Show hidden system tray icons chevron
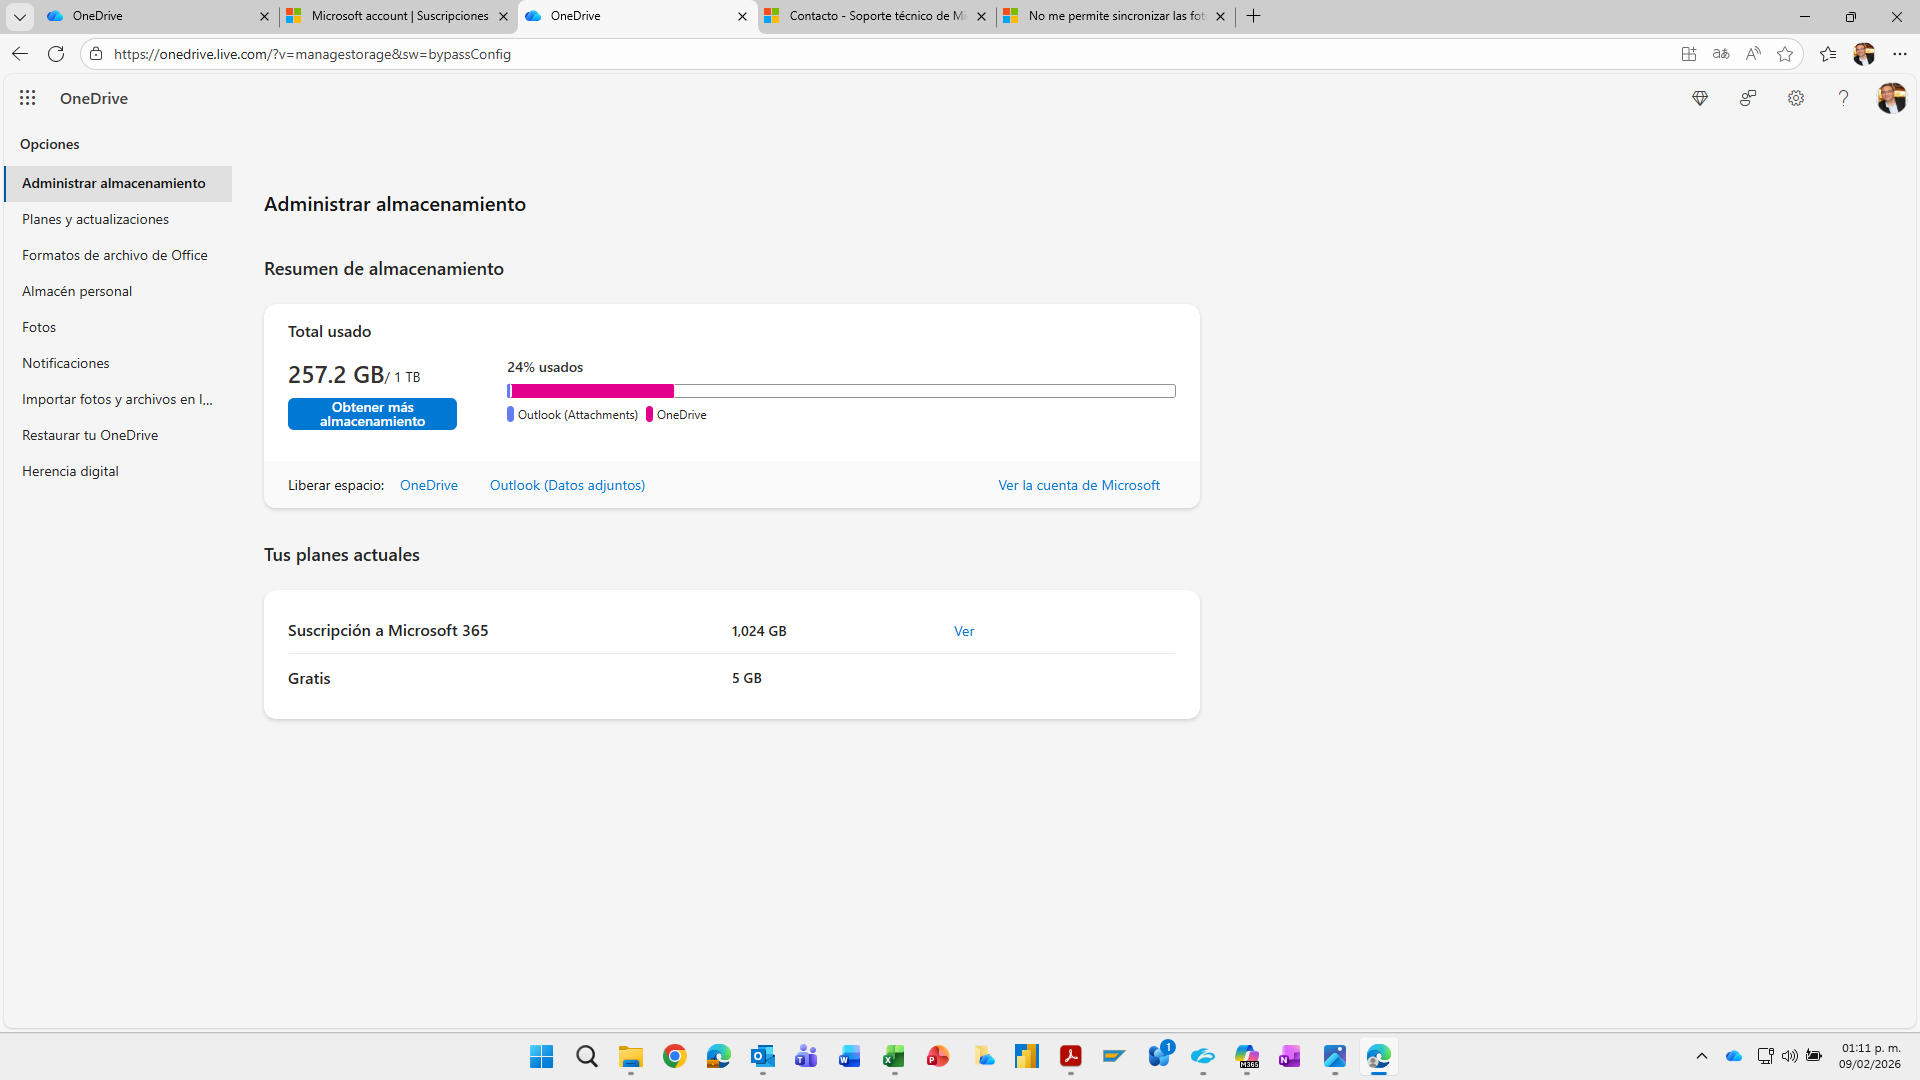The image size is (1920, 1080). [1702, 1056]
